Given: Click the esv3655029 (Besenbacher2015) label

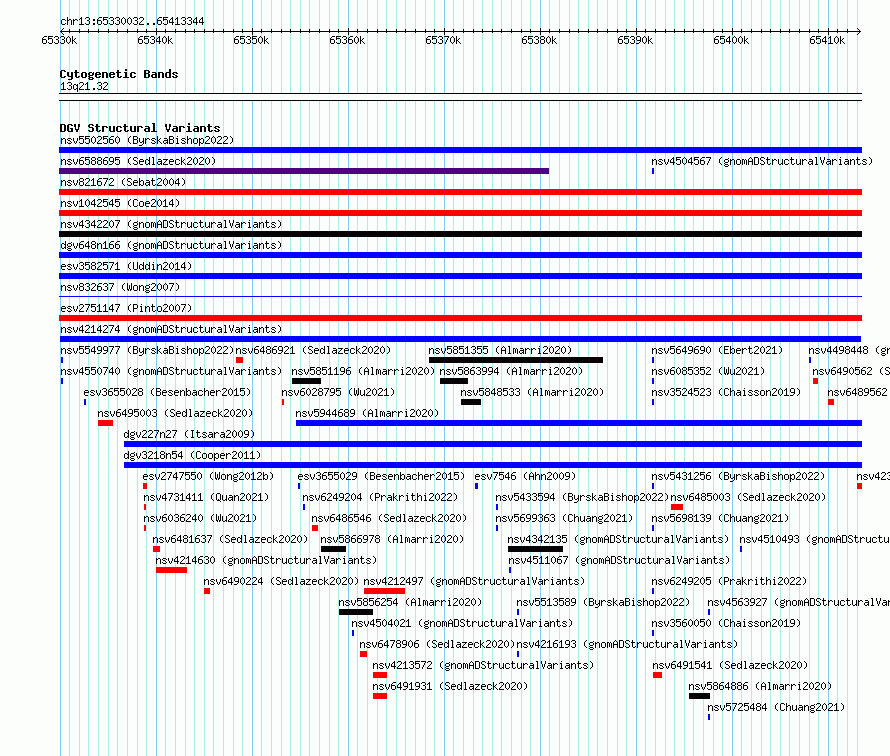Looking at the screenshot, I should coord(381,476).
